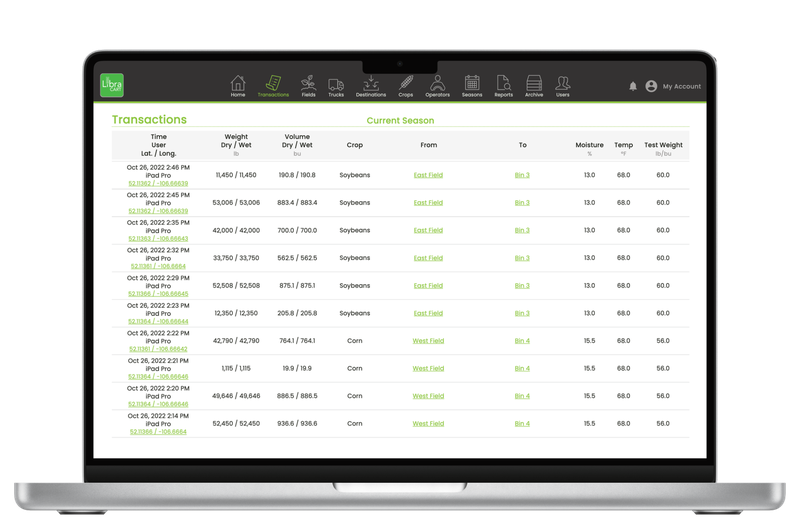Image resolution: width=800 pixels, height=519 pixels.
Task: Open the Archive icon
Action: 534,83
